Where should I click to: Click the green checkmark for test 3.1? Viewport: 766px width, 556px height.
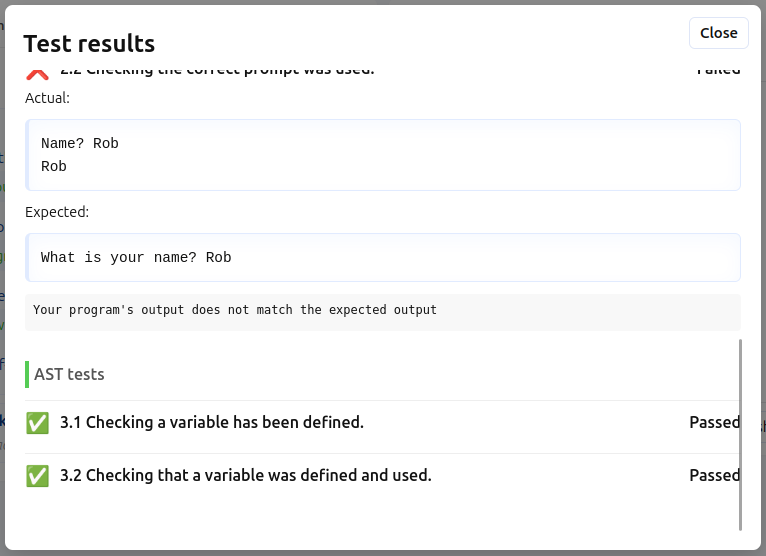(37, 423)
